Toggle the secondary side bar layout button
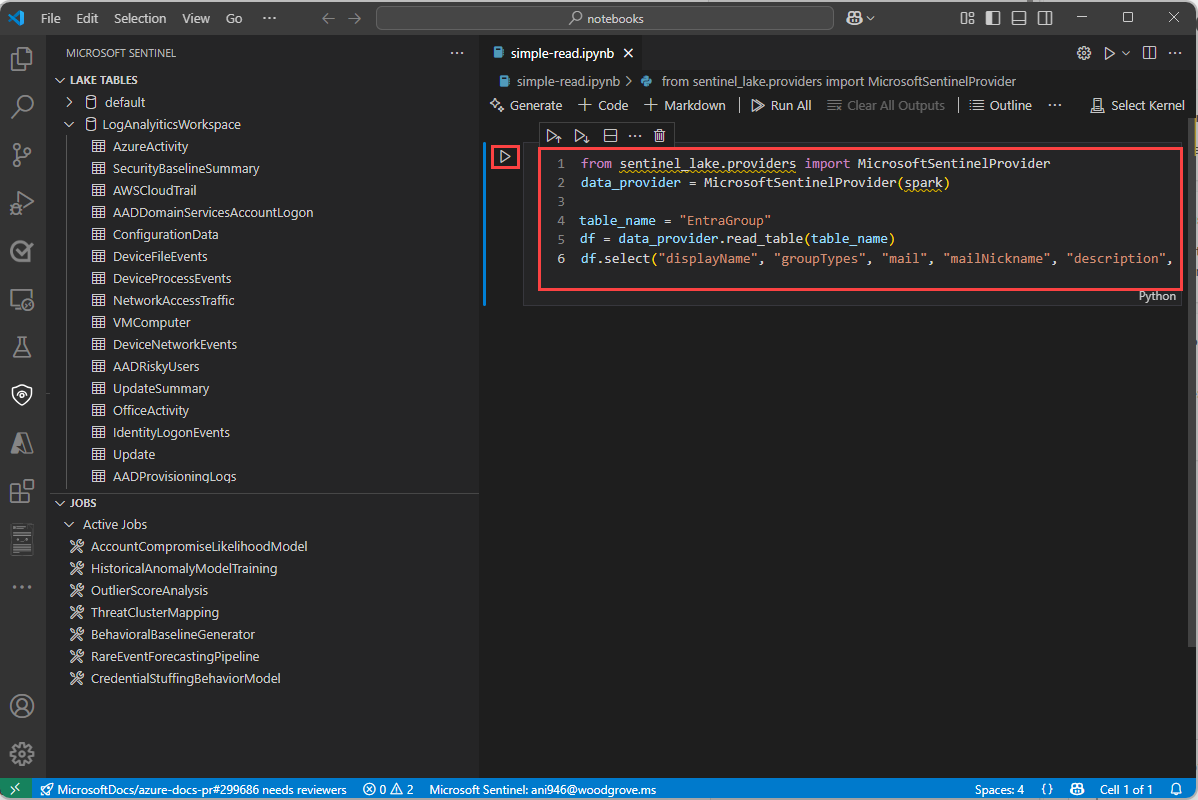The image size is (1198, 800). coord(1045,18)
